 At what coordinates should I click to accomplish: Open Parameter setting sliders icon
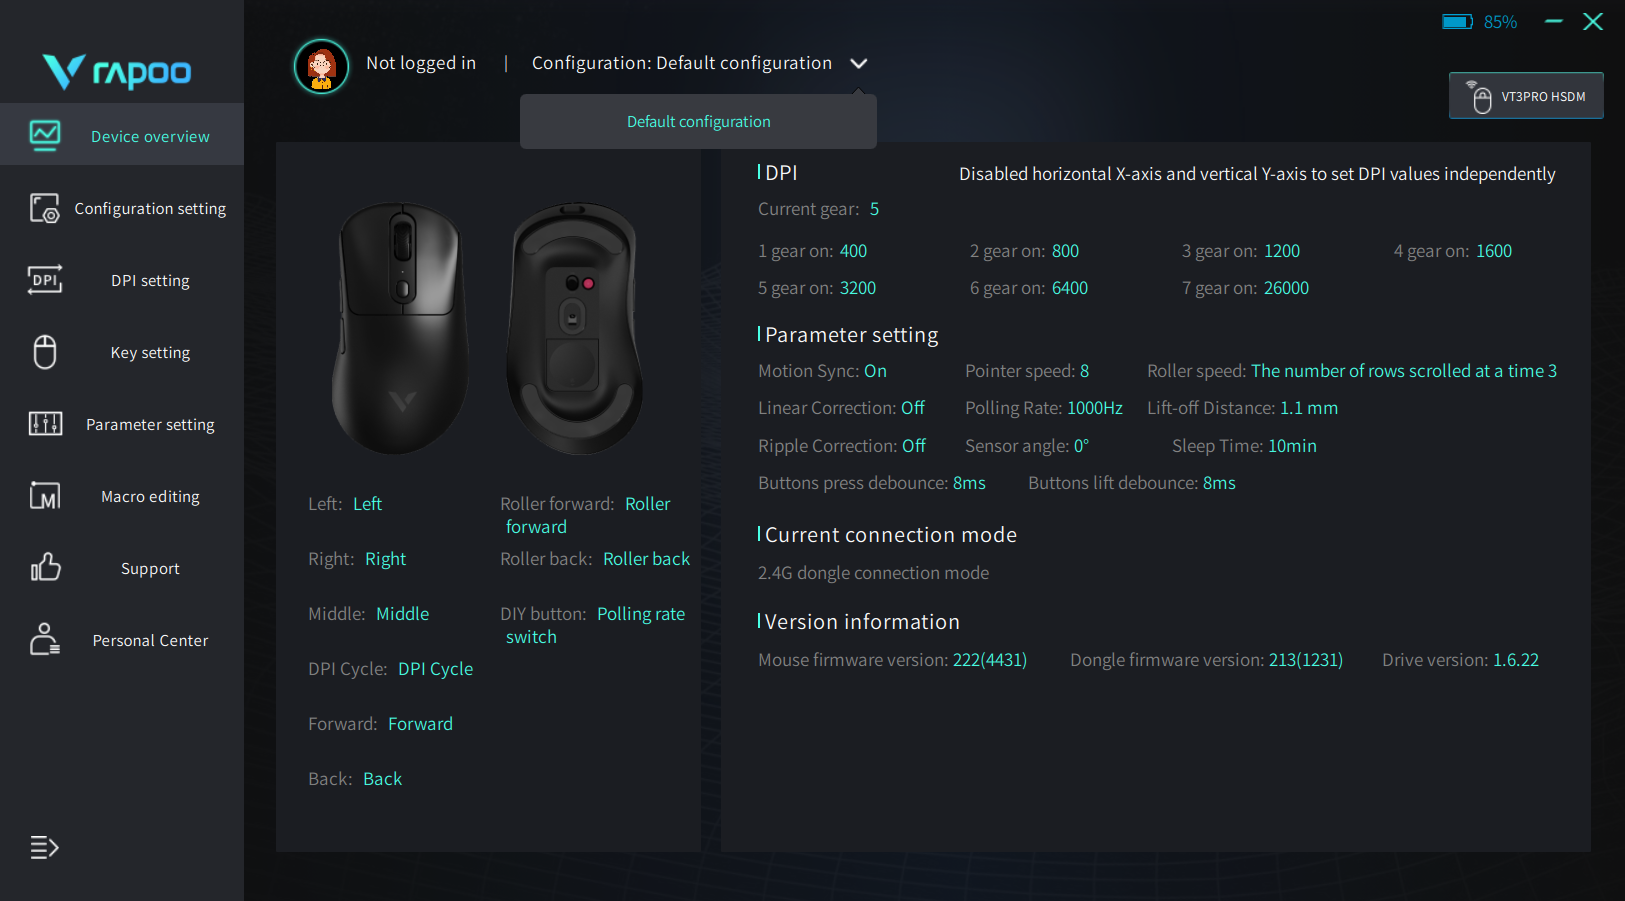[x=45, y=424]
